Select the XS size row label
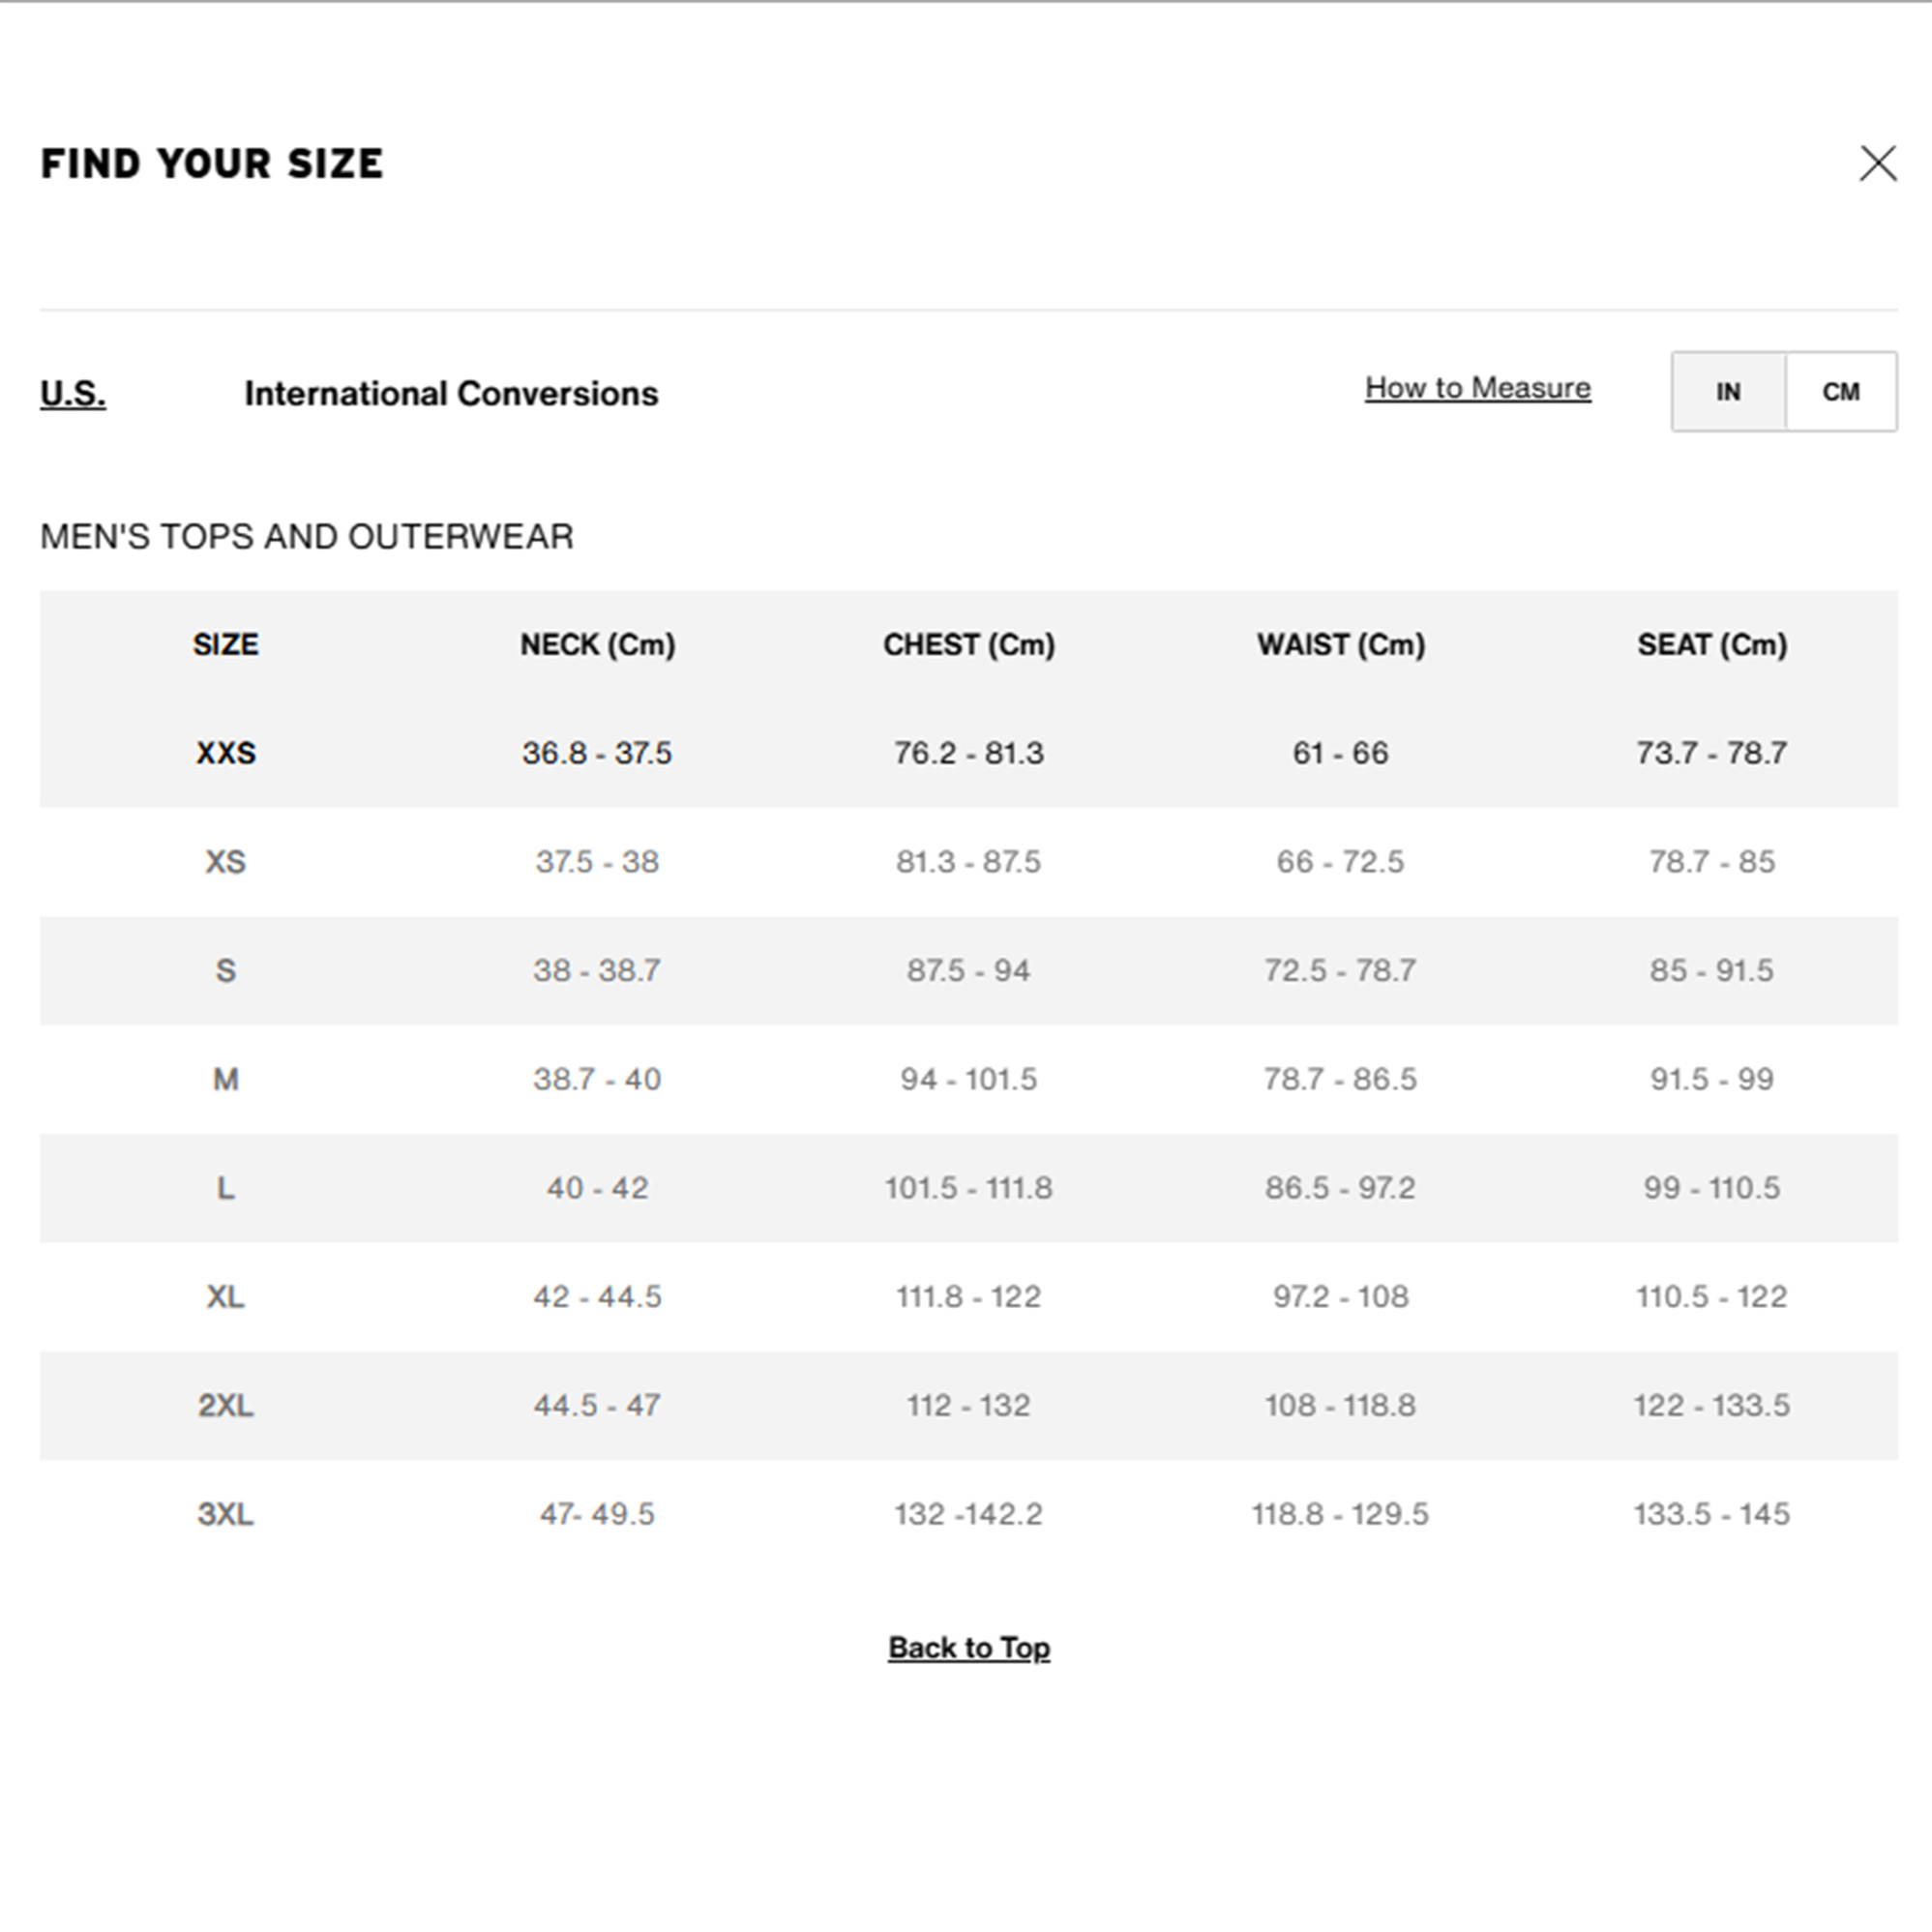 (226, 862)
